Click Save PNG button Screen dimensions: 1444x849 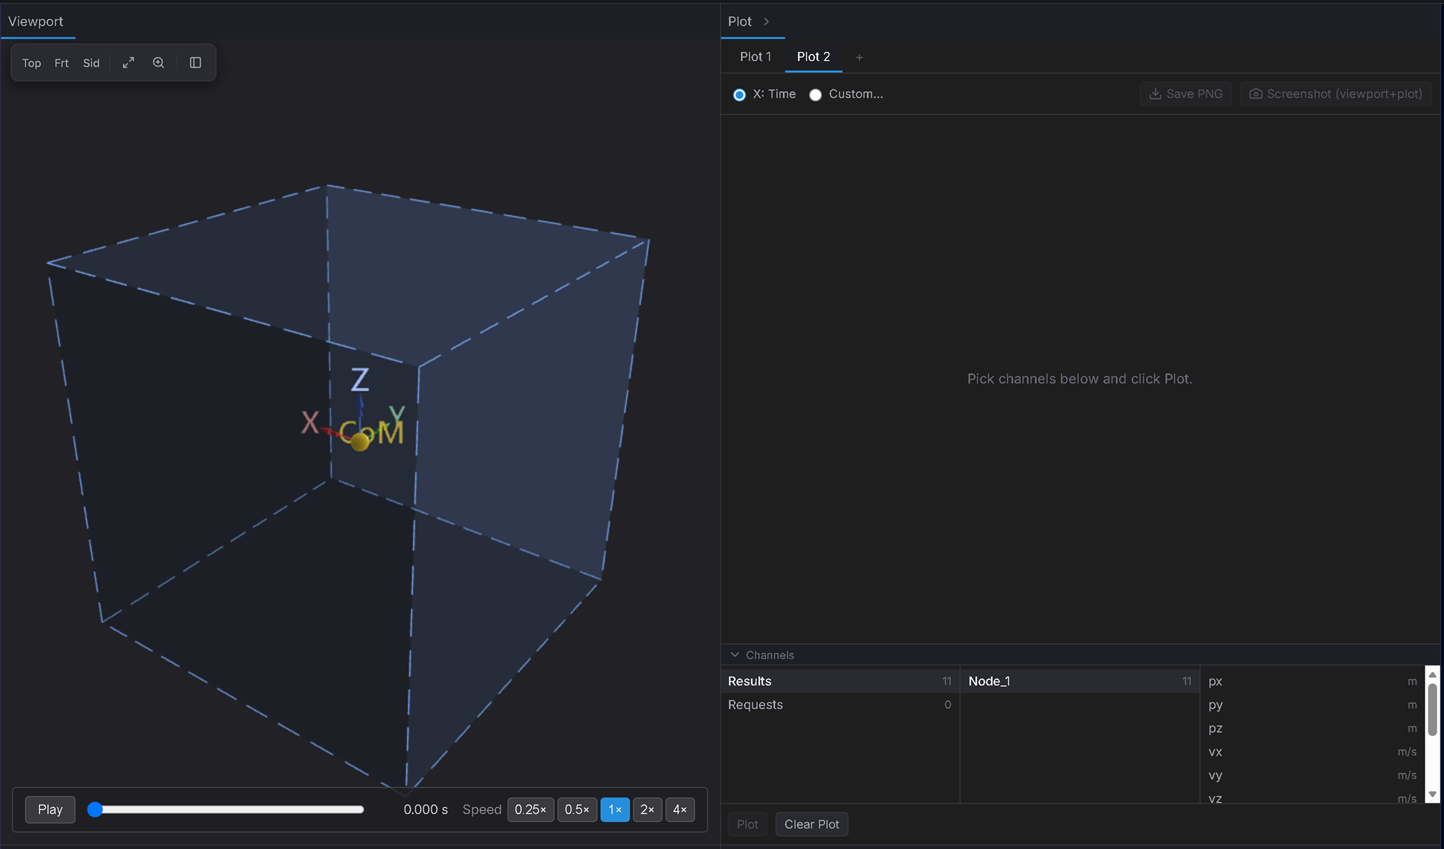pyautogui.click(x=1185, y=94)
